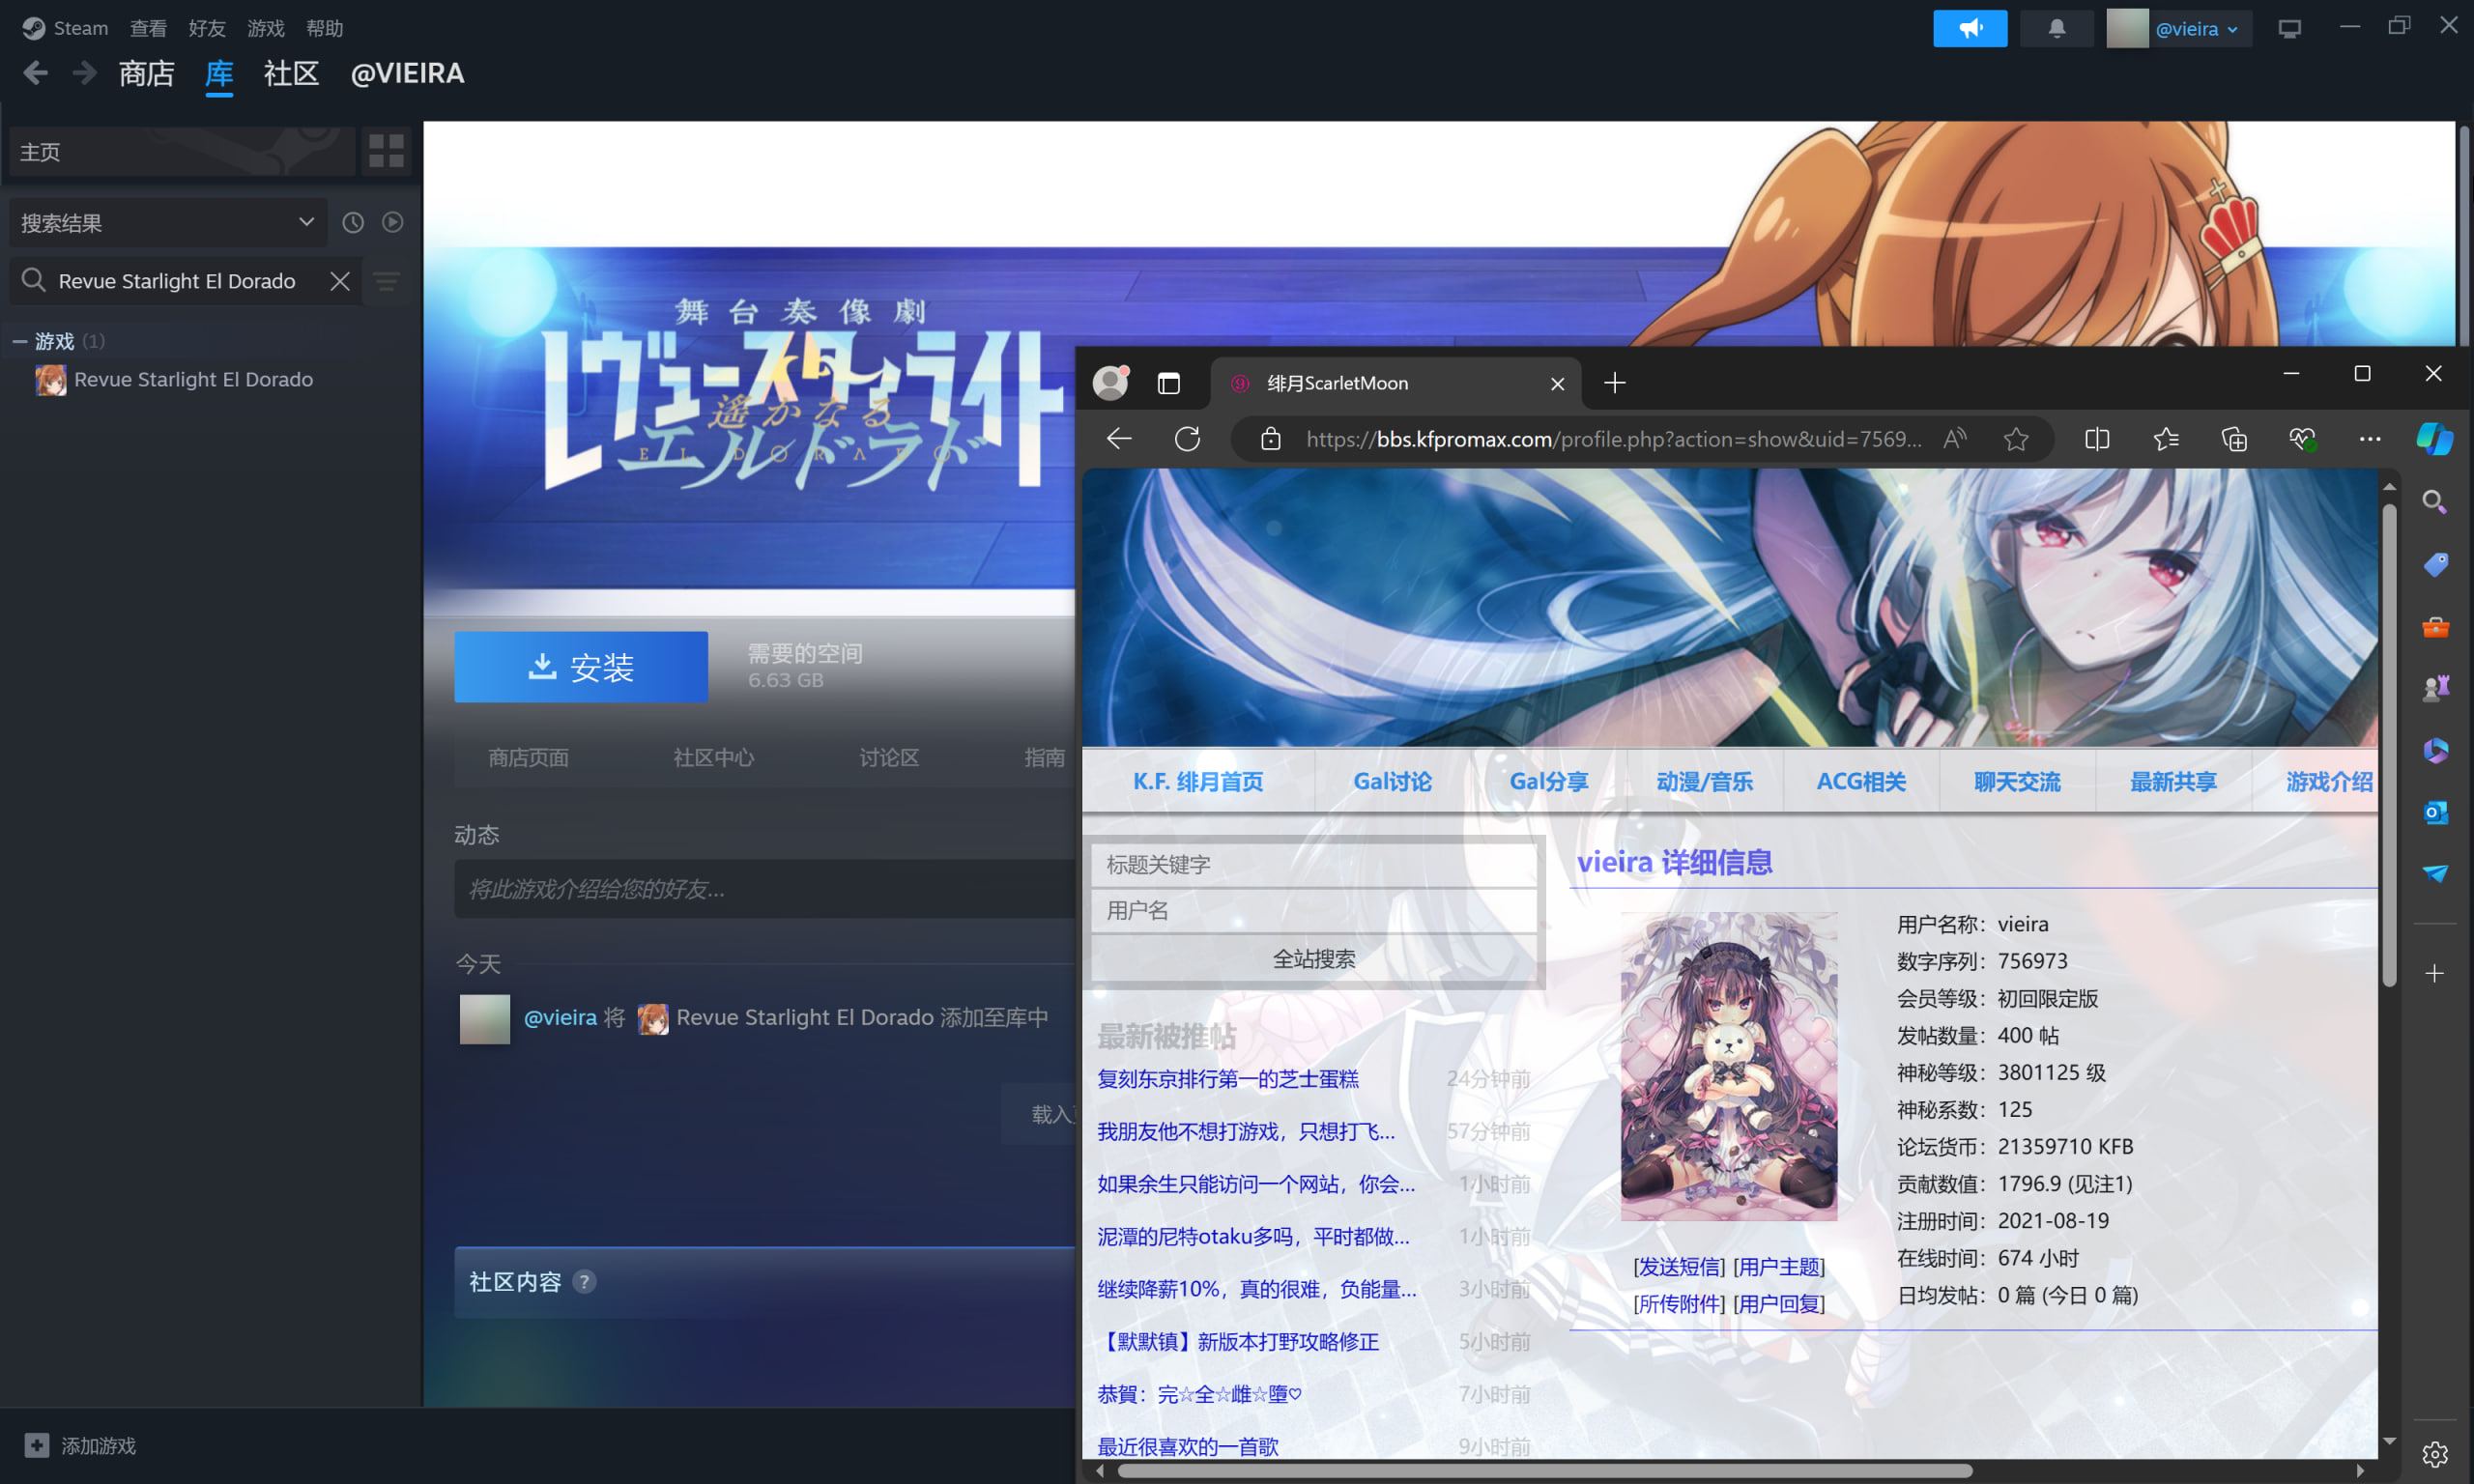Image resolution: width=2474 pixels, height=1484 pixels.
Task: Open the Gal讨论 forum tab
Action: pos(1392,781)
